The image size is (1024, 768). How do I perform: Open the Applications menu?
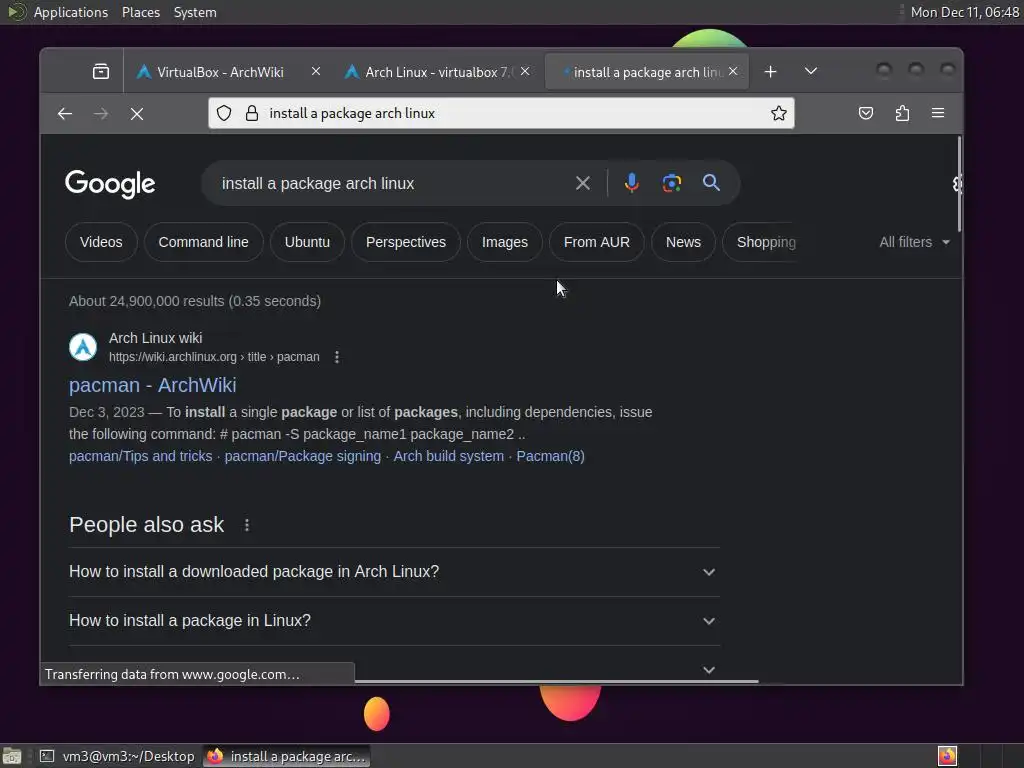(71, 12)
